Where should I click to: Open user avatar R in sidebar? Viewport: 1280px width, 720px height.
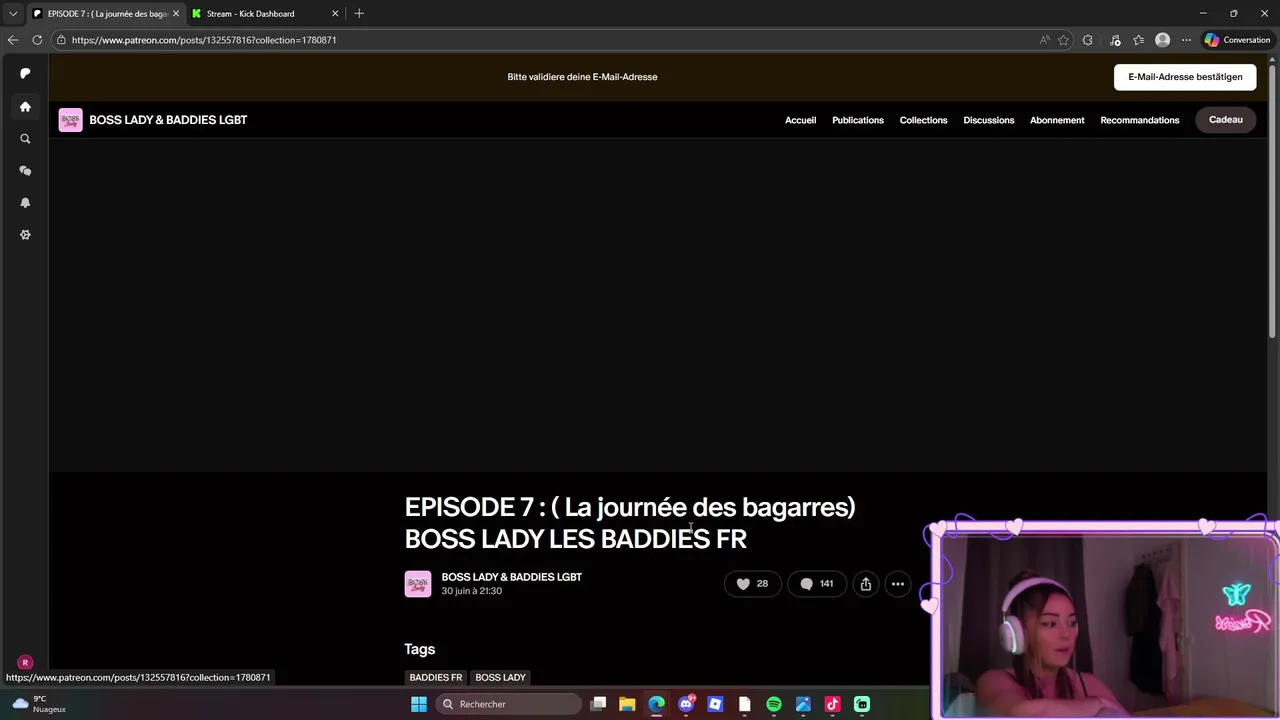(x=25, y=662)
